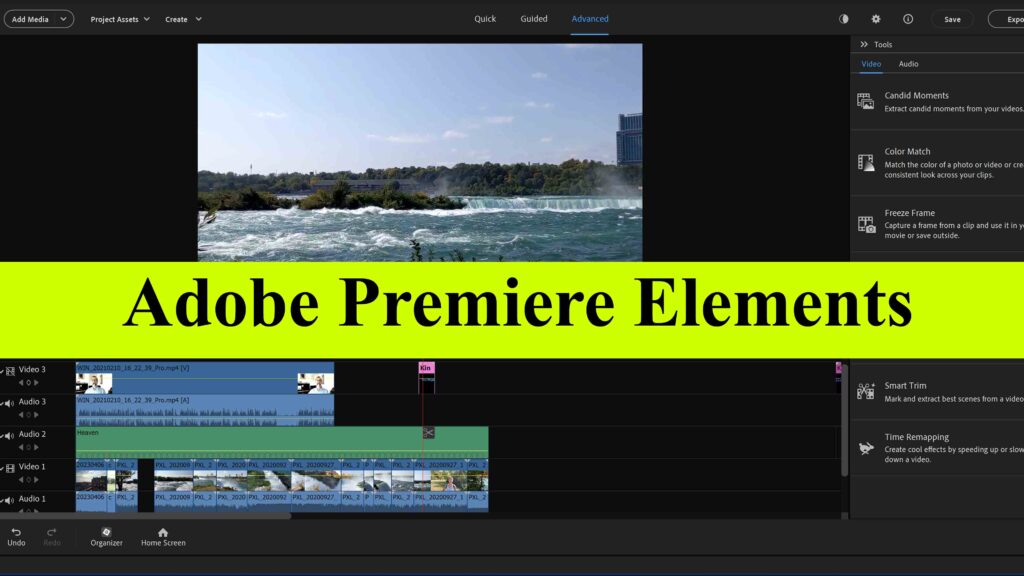The height and width of the screenshot is (576, 1024).
Task: Open the Create dropdown menu
Action: 184,20
